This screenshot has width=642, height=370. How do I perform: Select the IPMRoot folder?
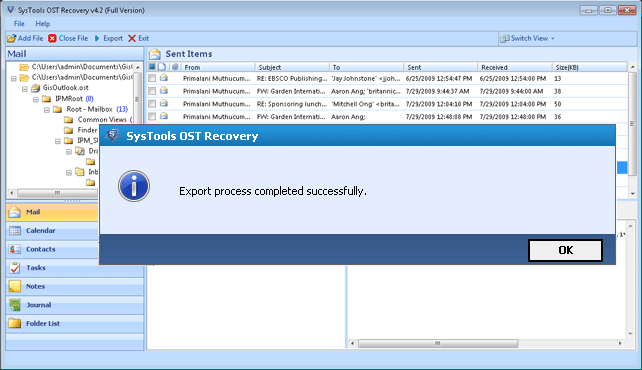point(69,99)
